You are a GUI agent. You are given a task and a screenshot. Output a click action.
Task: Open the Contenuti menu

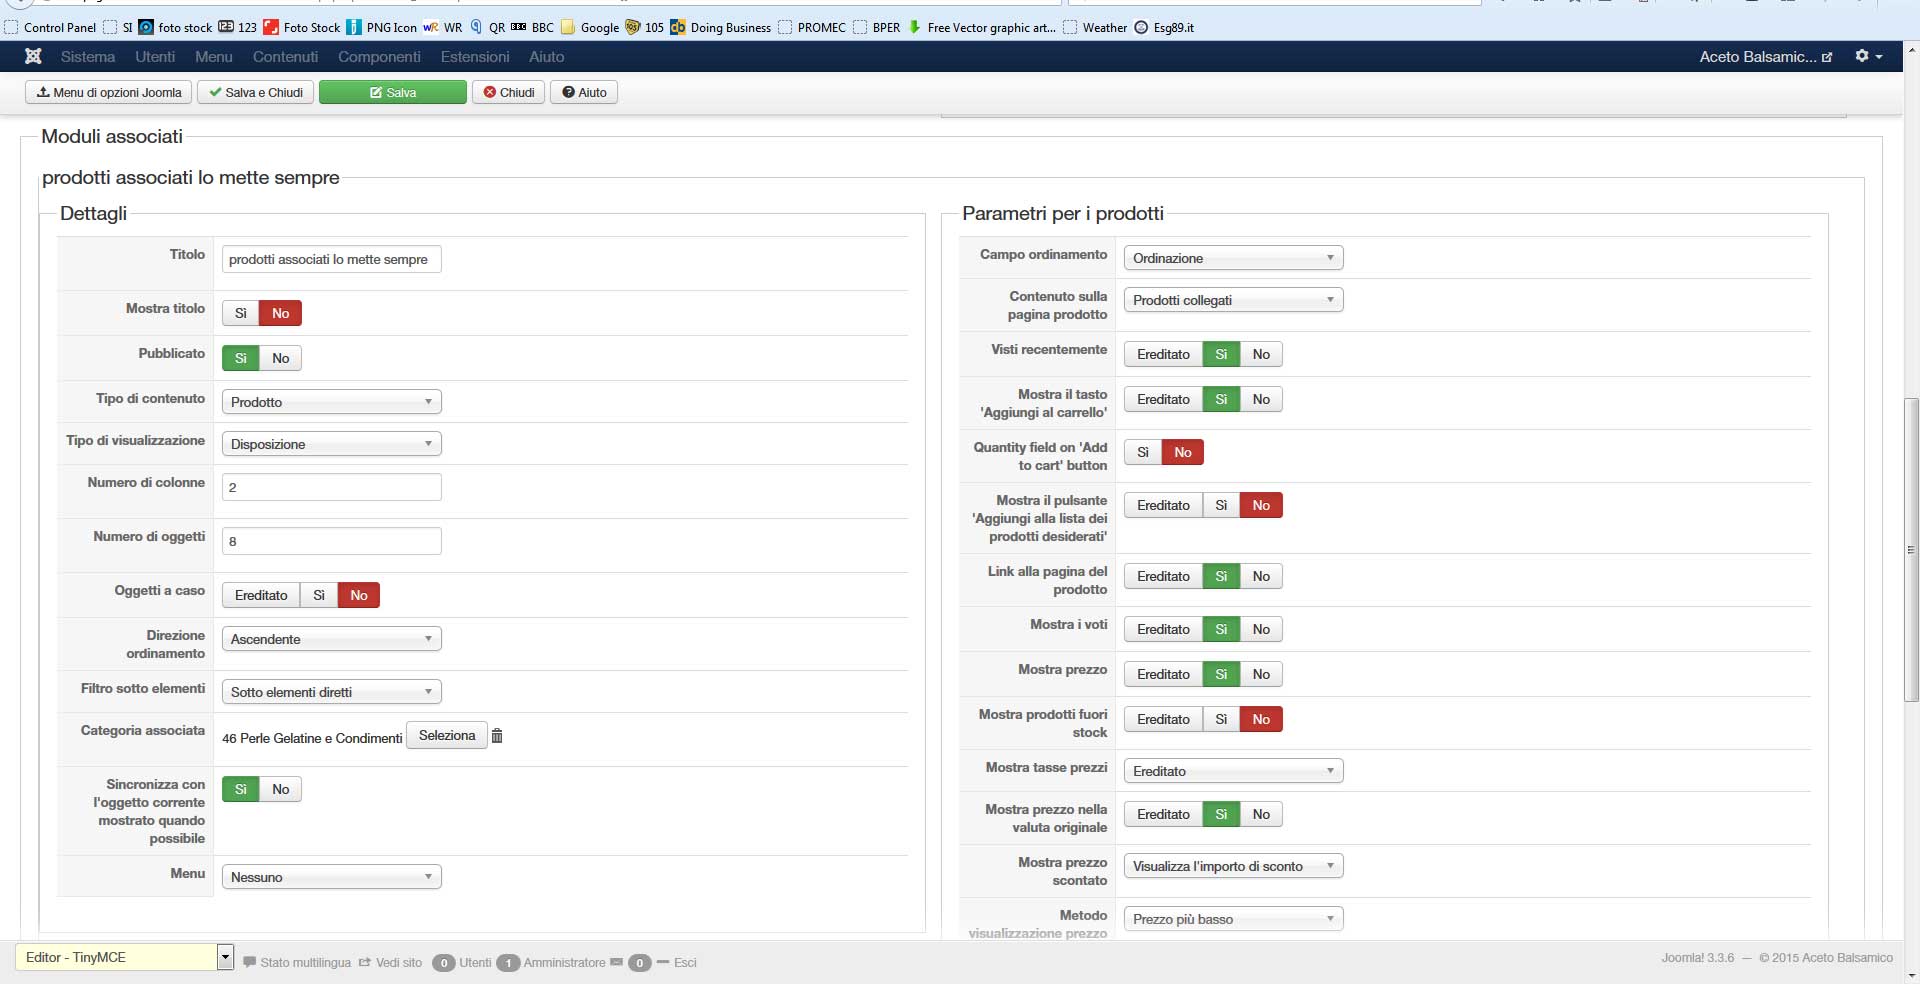pos(285,57)
